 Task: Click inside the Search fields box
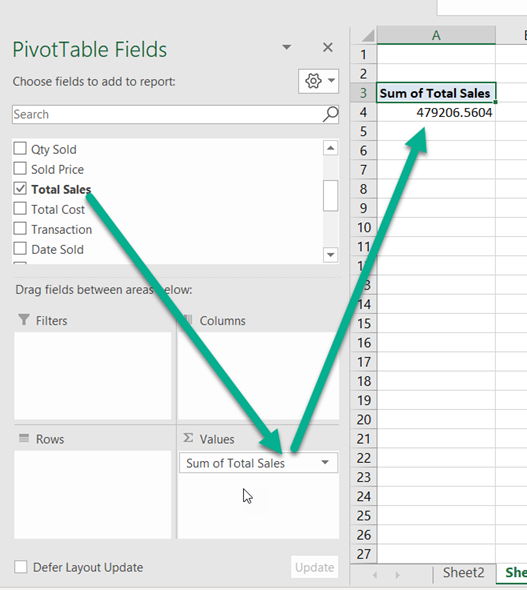(167, 114)
